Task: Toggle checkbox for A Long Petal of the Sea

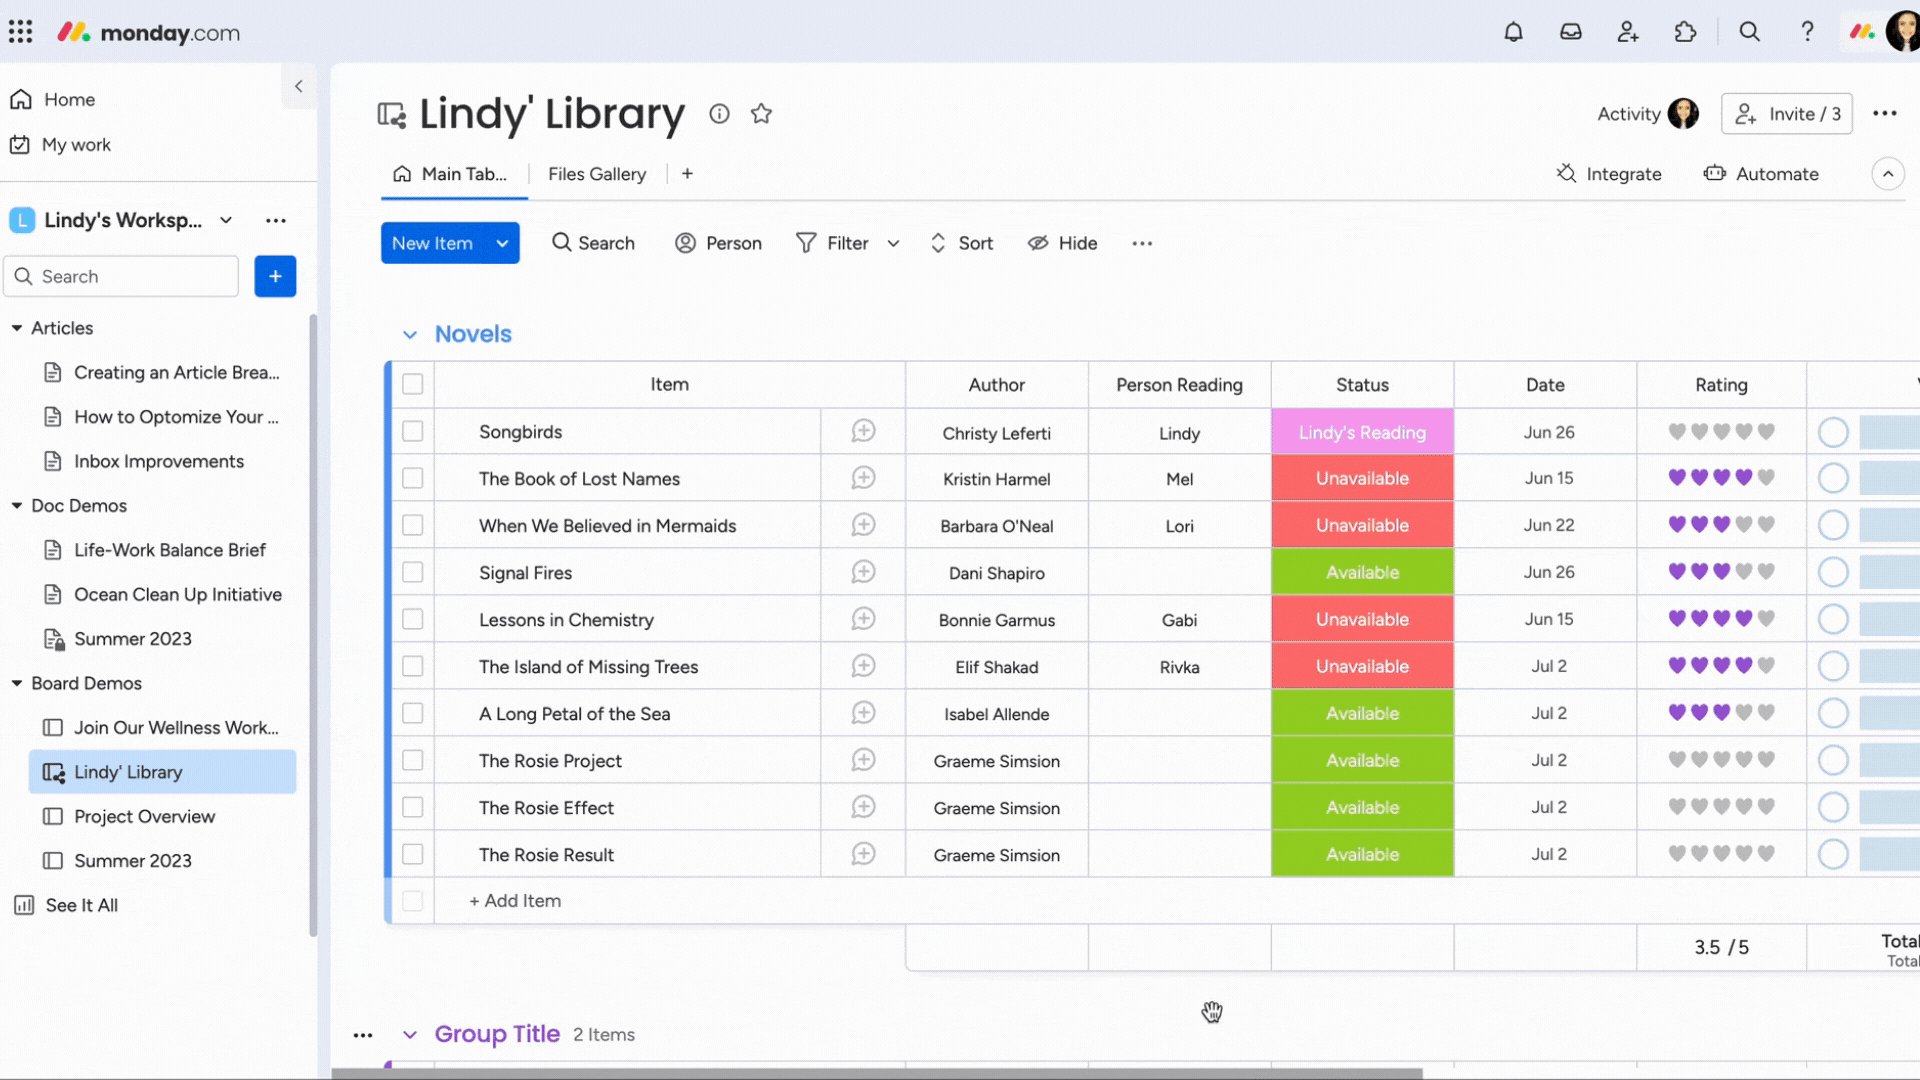Action: (411, 713)
